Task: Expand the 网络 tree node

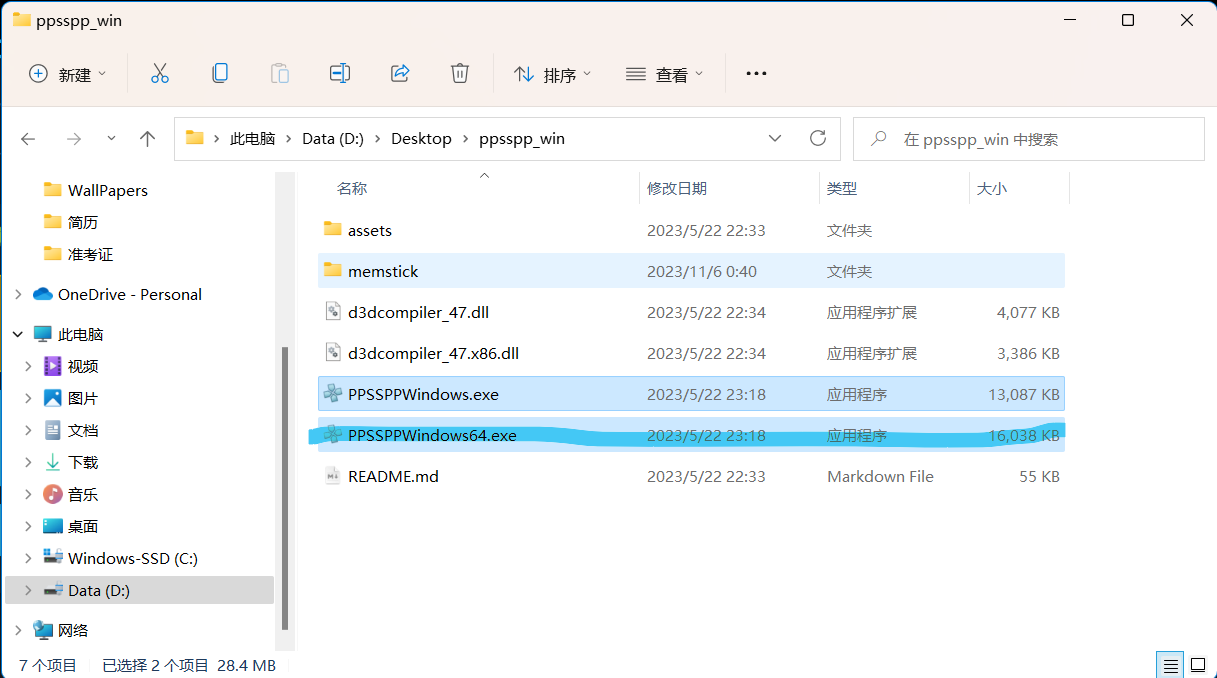Action: pyautogui.click(x=17, y=630)
